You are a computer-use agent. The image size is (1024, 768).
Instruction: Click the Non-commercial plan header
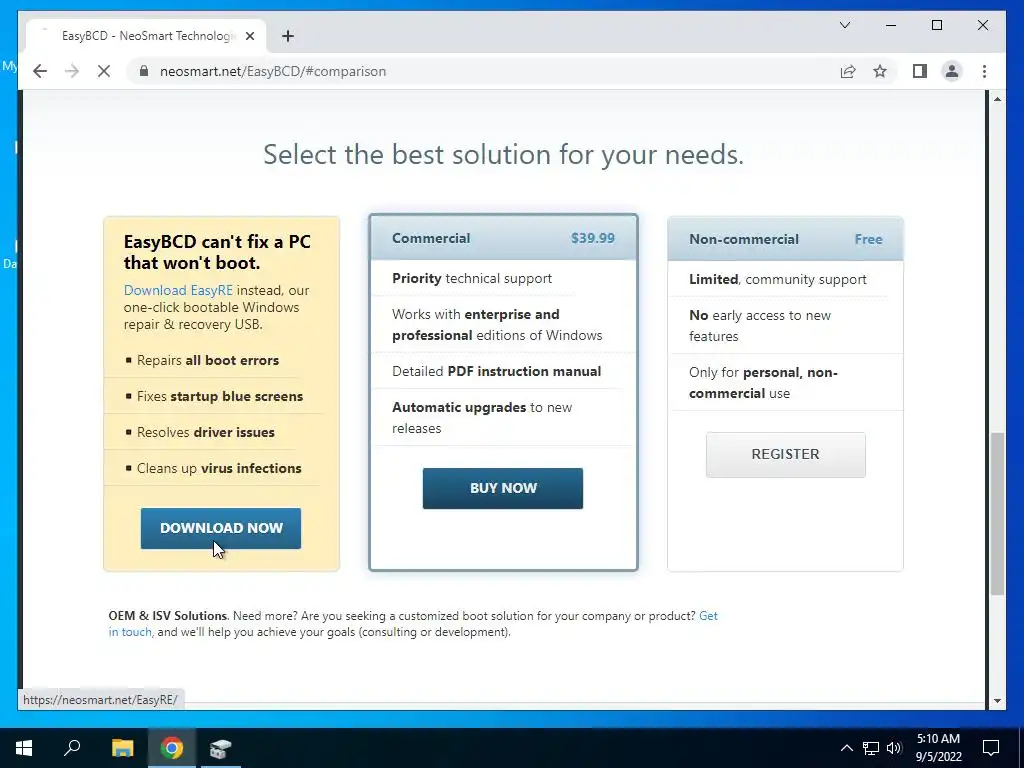[786, 239]
